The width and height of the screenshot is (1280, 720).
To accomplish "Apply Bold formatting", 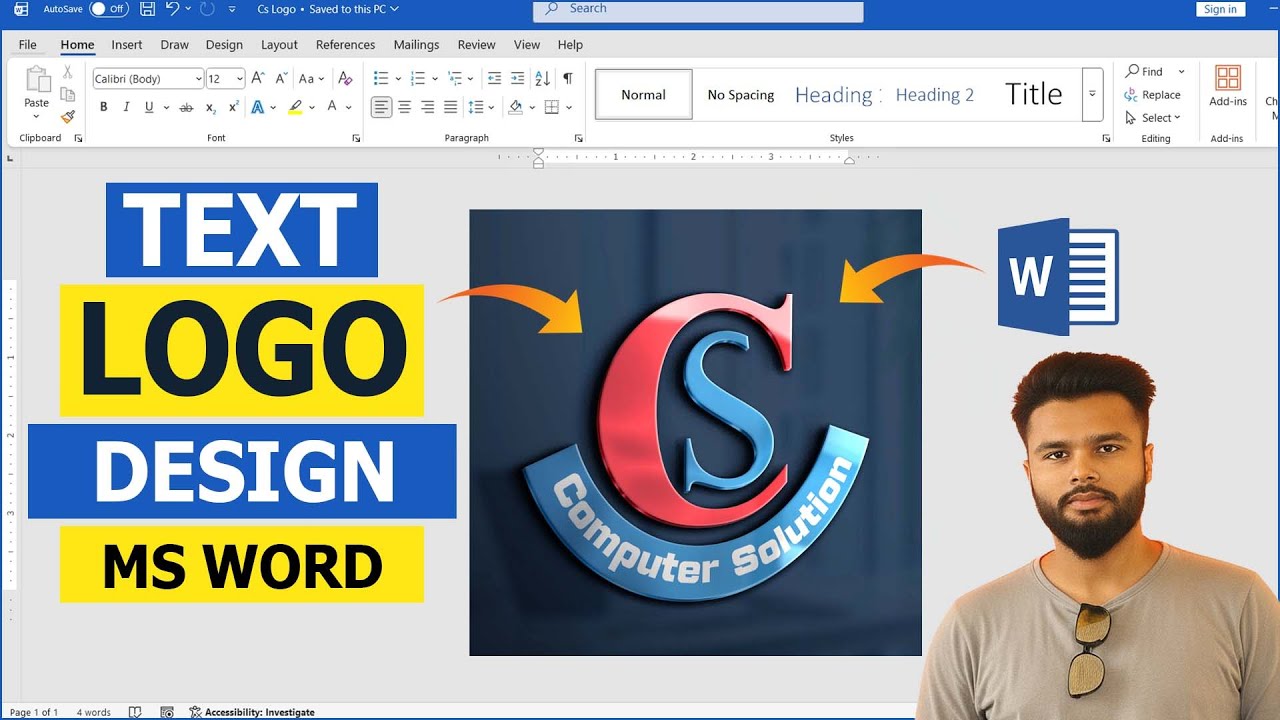I will tap(103, 107).
